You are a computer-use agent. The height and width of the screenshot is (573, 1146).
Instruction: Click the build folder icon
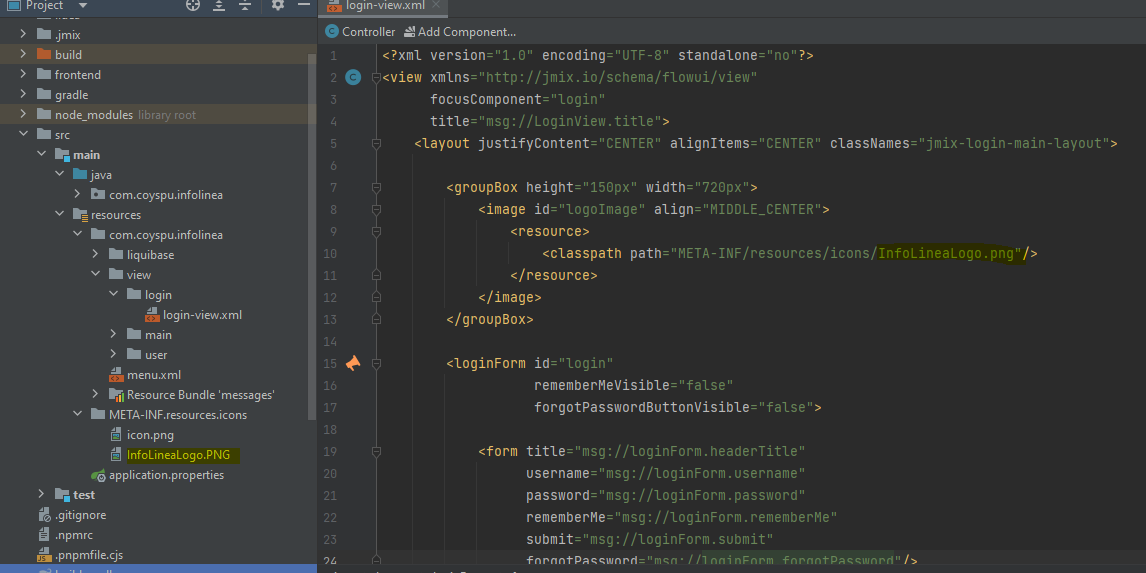[x=44, y=54]
